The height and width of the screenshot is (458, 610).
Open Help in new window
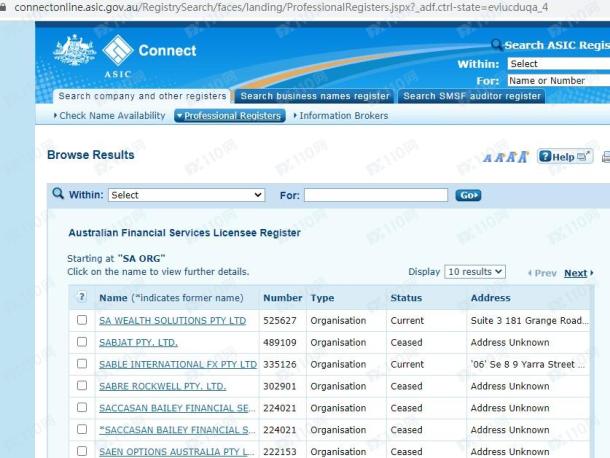565,156
